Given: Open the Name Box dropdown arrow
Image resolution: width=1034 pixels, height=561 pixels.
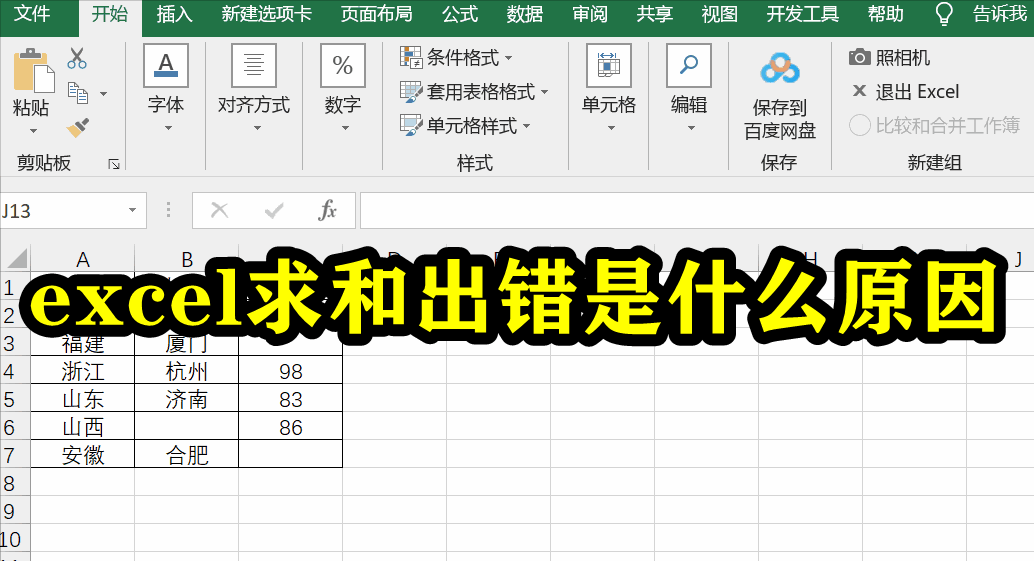Looking at the screenshot, I should [133, 210].
